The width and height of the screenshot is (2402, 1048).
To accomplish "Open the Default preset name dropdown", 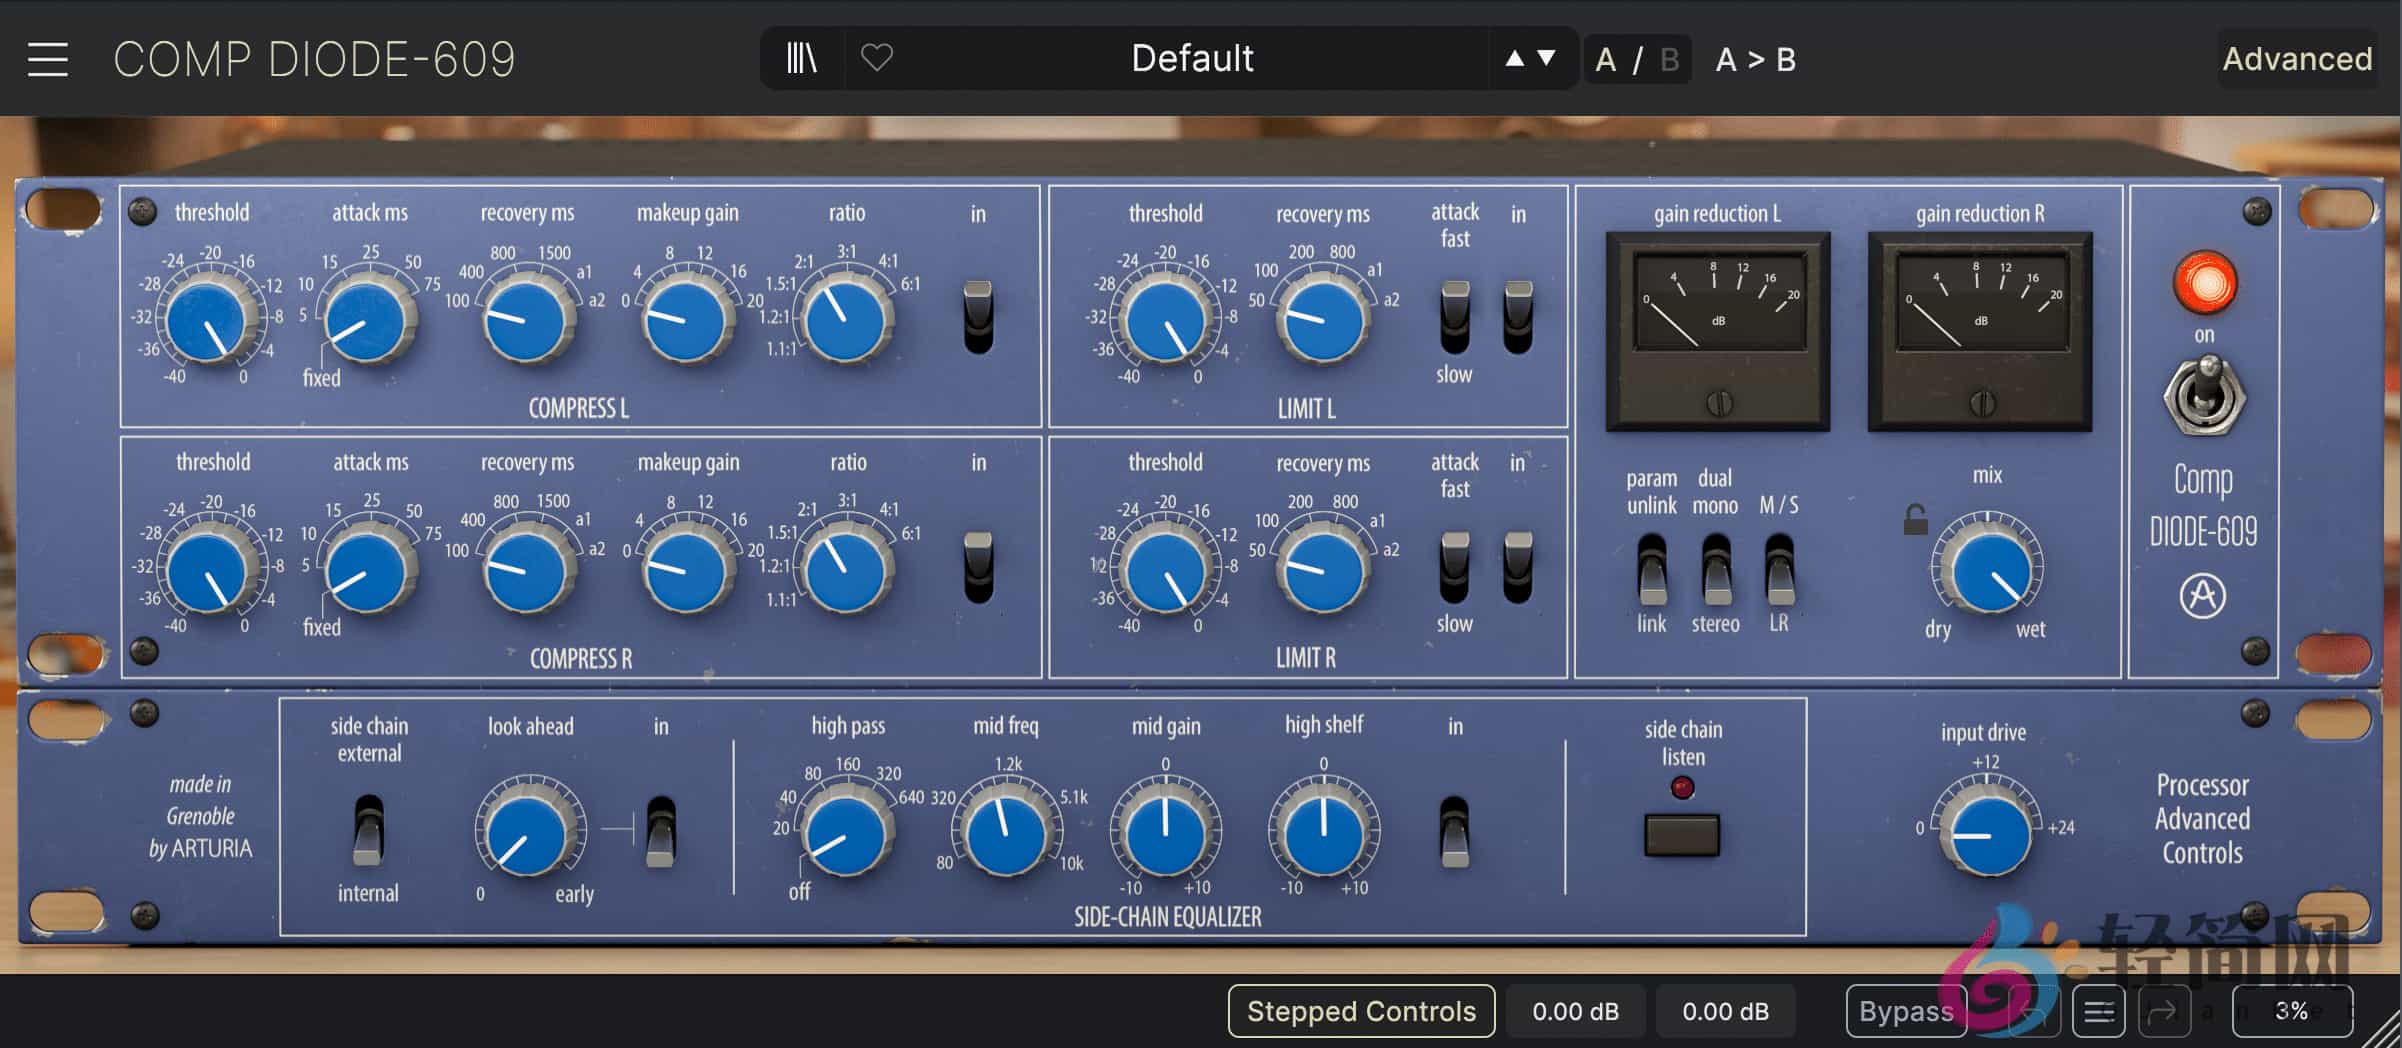I will (x=1191, y=58).
